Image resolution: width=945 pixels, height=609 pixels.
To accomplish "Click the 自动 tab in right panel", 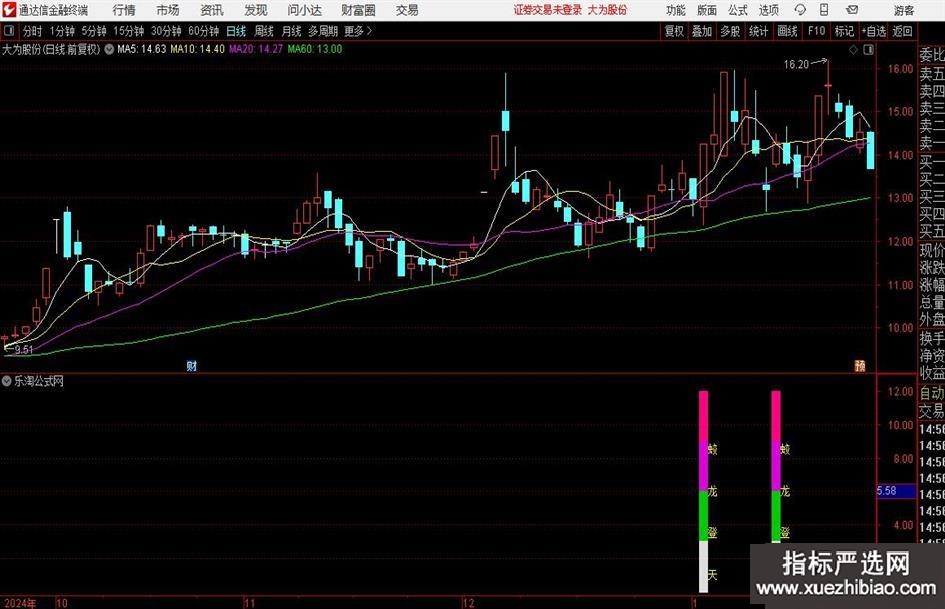I will 932,393.
